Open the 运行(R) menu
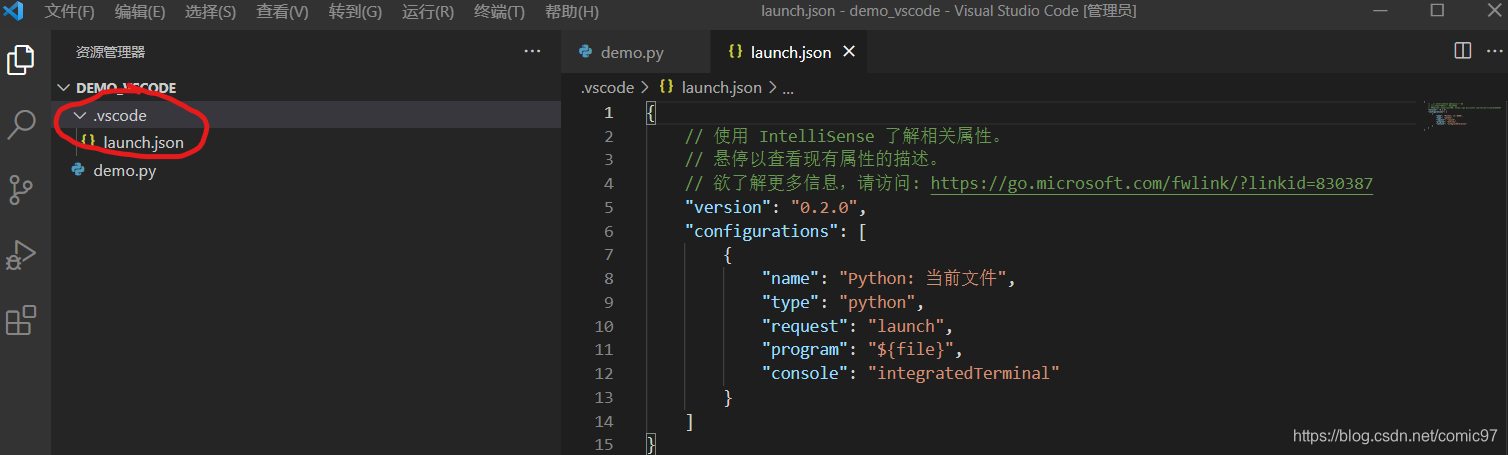The width and height of the screenshot is (1508, 455). [428, 12]
